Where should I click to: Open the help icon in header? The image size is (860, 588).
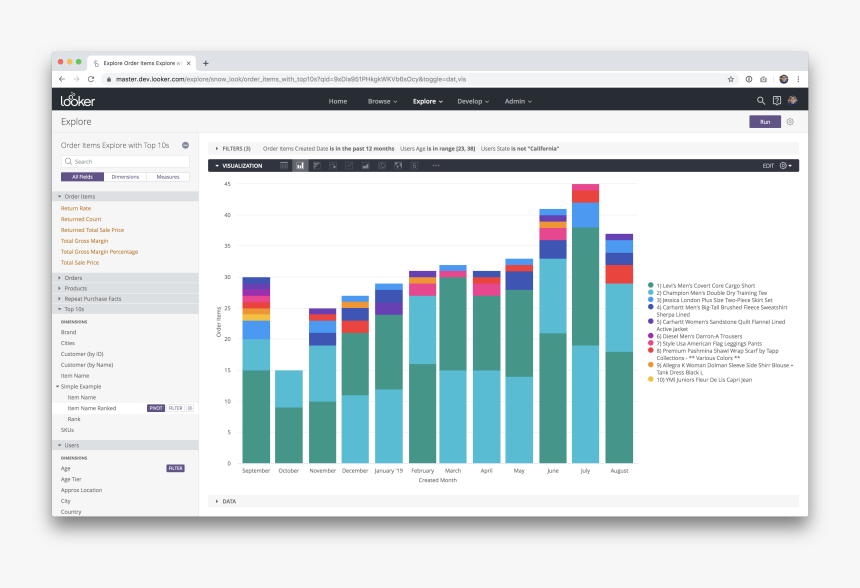coord(777,101)
